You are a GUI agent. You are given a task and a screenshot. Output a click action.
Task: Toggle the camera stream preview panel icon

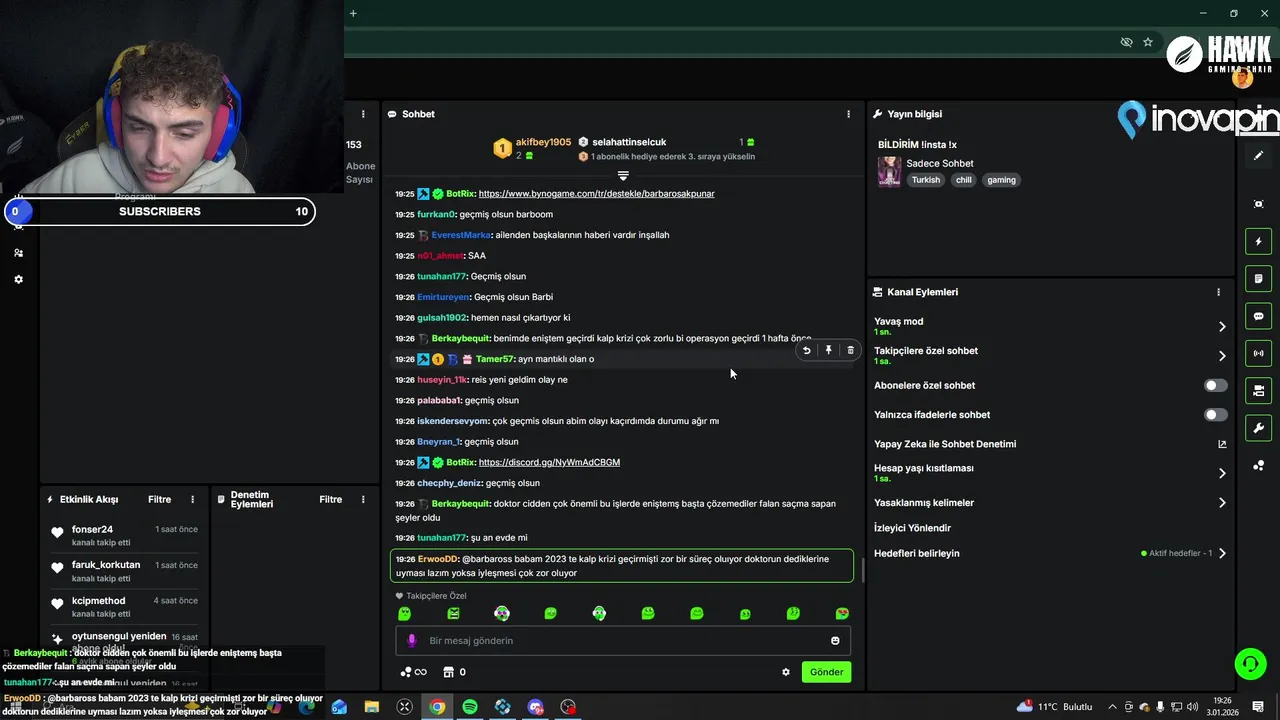tap(1258, 390)
